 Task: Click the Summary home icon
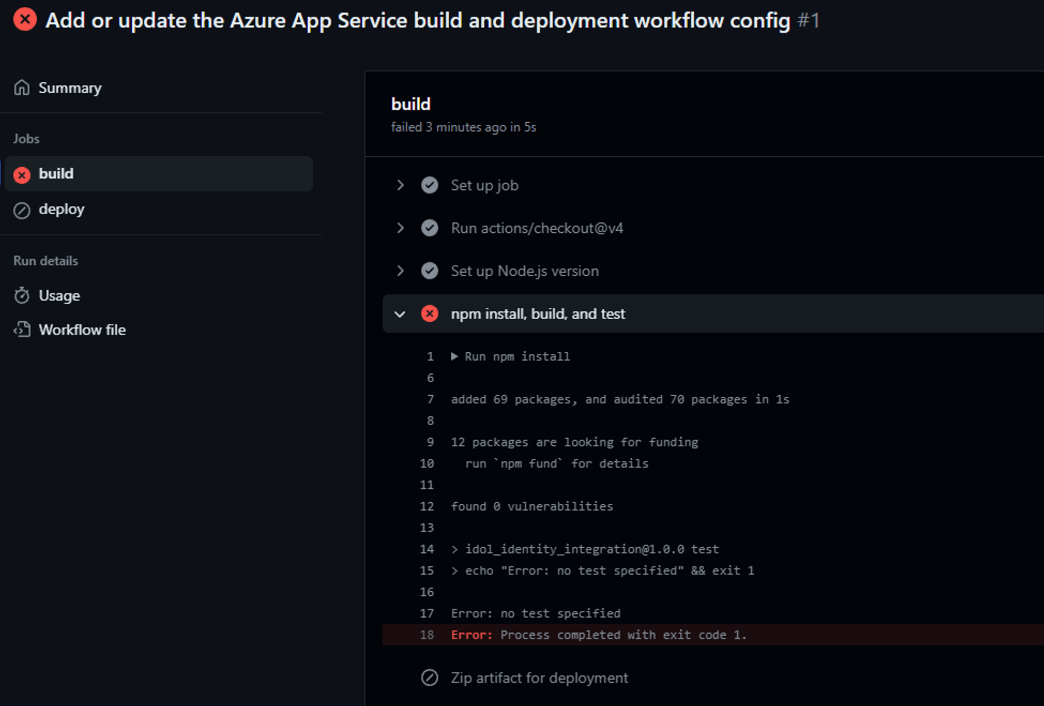[22, 88]
